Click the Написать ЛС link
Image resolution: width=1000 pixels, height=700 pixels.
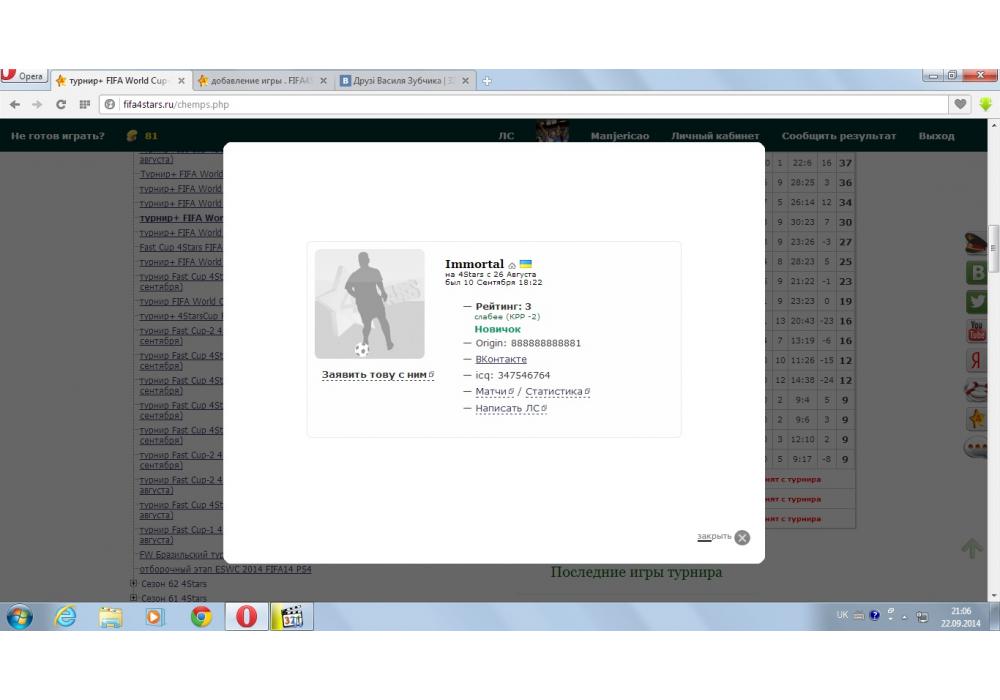[510, 408]
